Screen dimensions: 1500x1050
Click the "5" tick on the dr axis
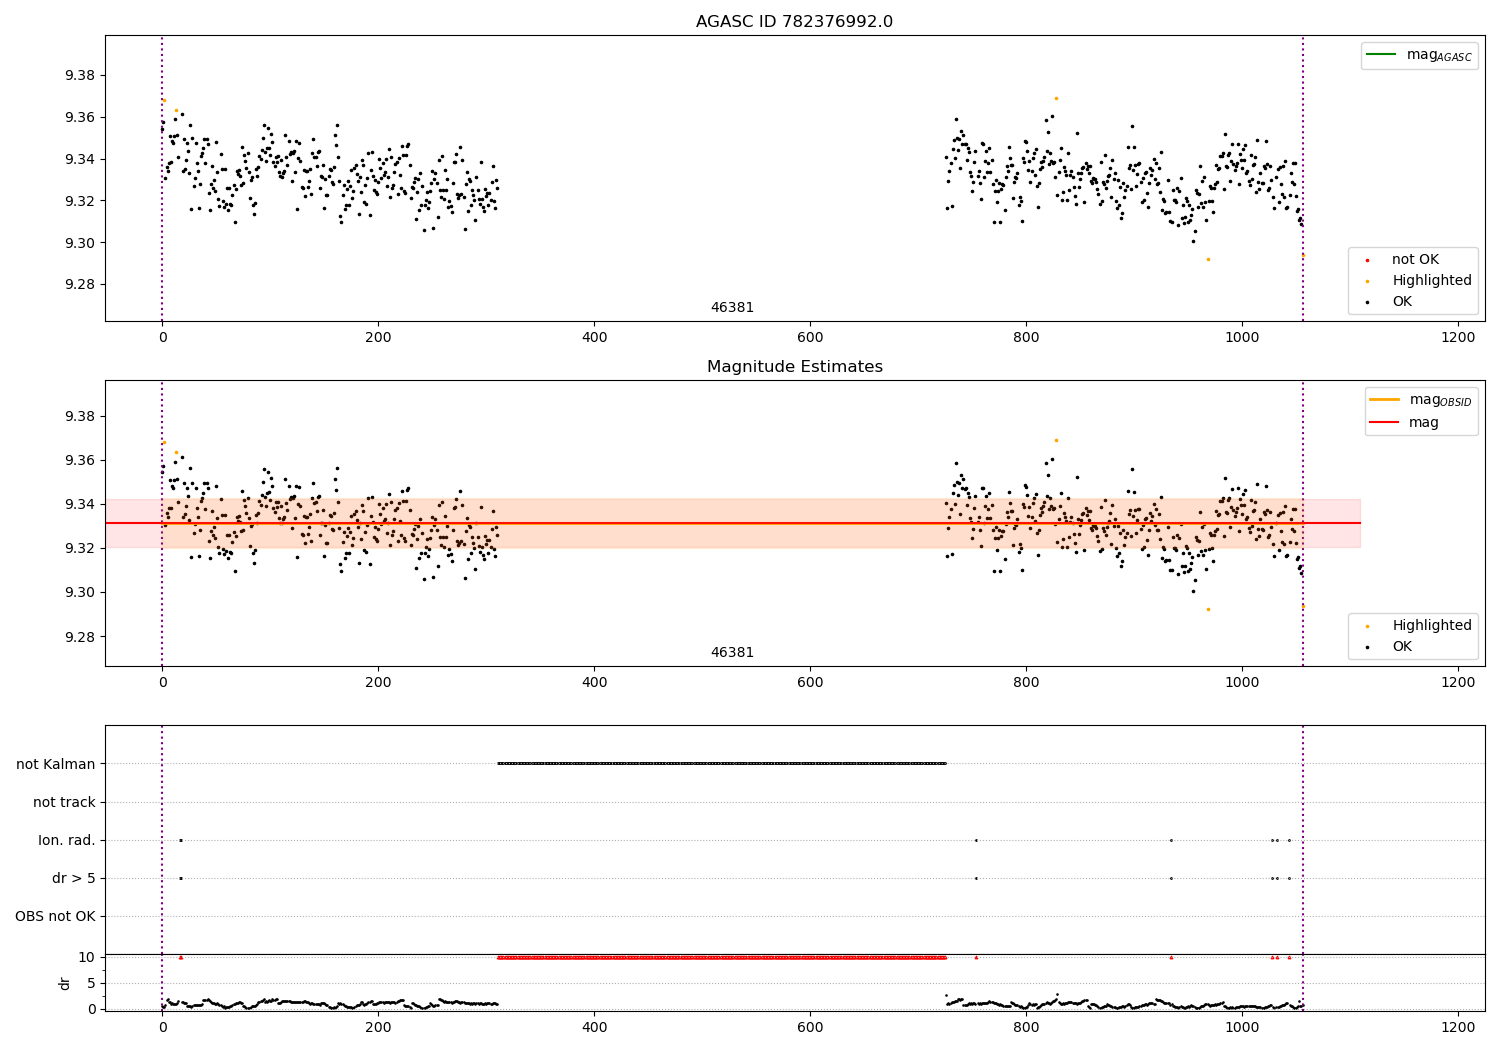tap(92, 983)
